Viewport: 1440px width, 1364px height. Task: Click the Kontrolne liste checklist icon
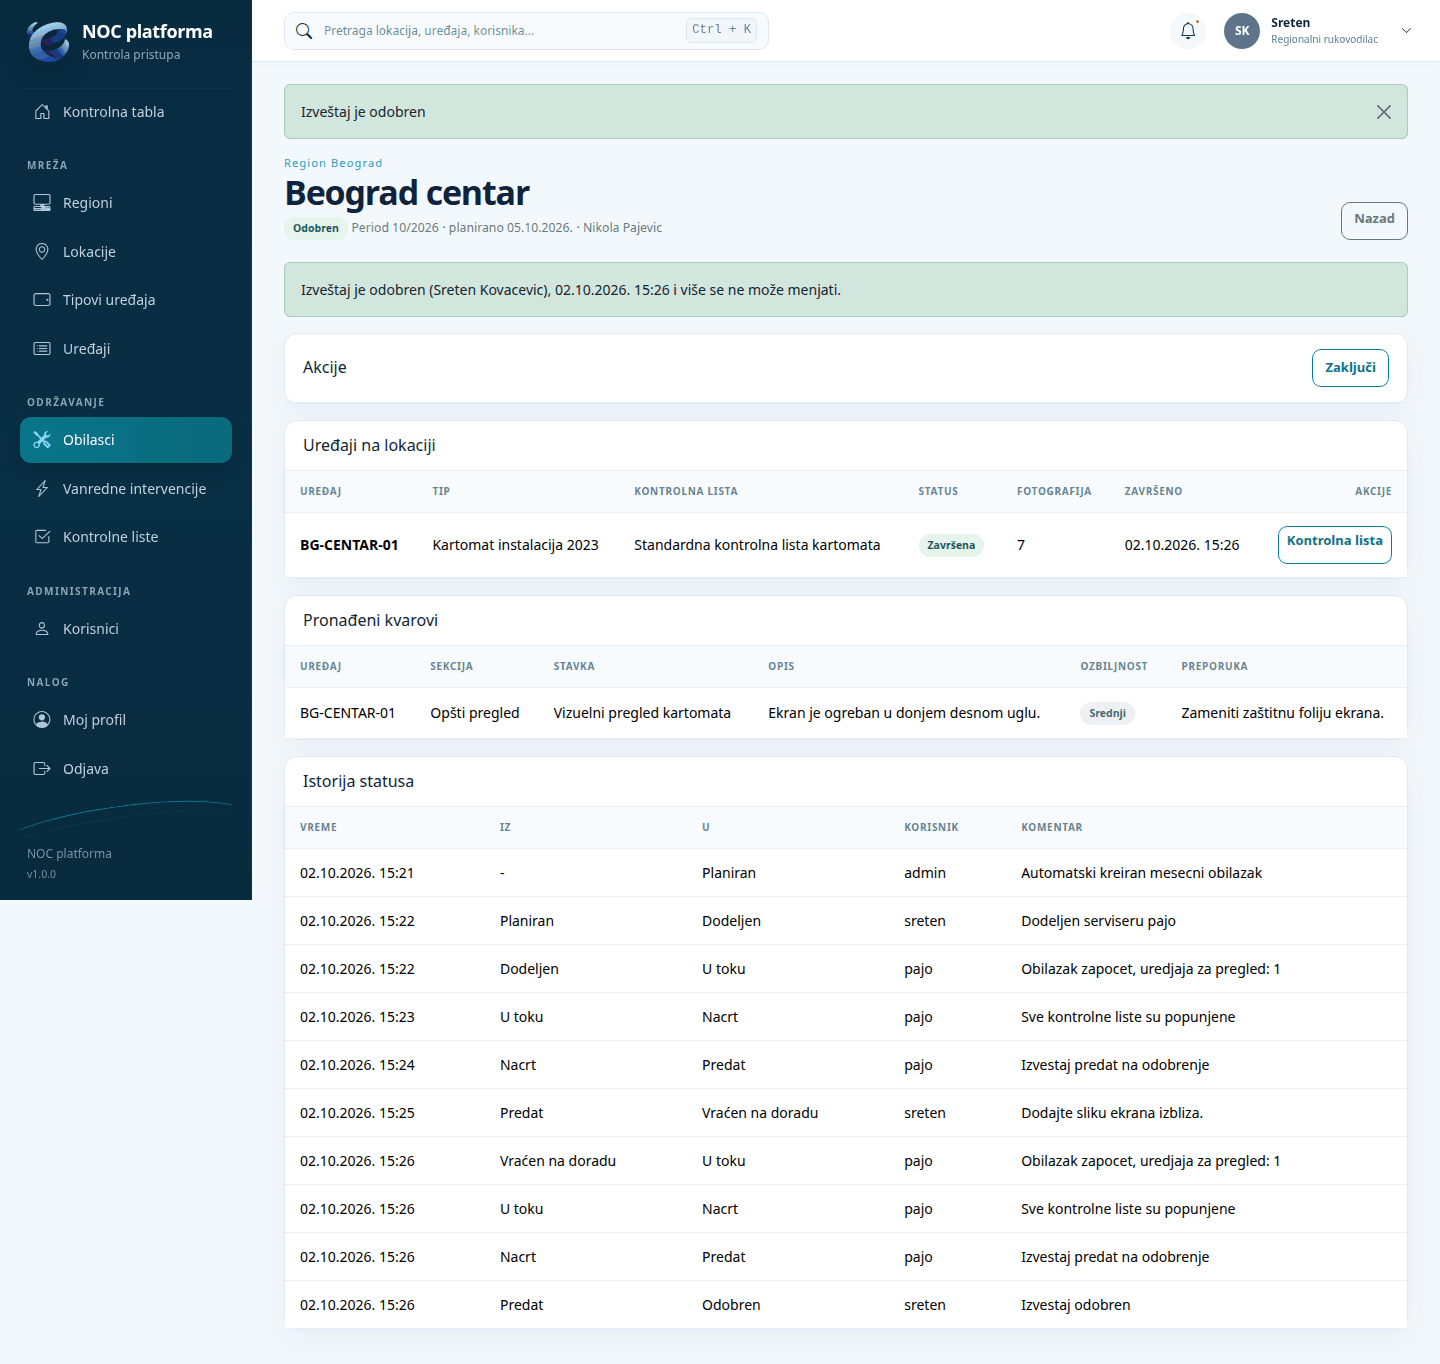point(42,537)
